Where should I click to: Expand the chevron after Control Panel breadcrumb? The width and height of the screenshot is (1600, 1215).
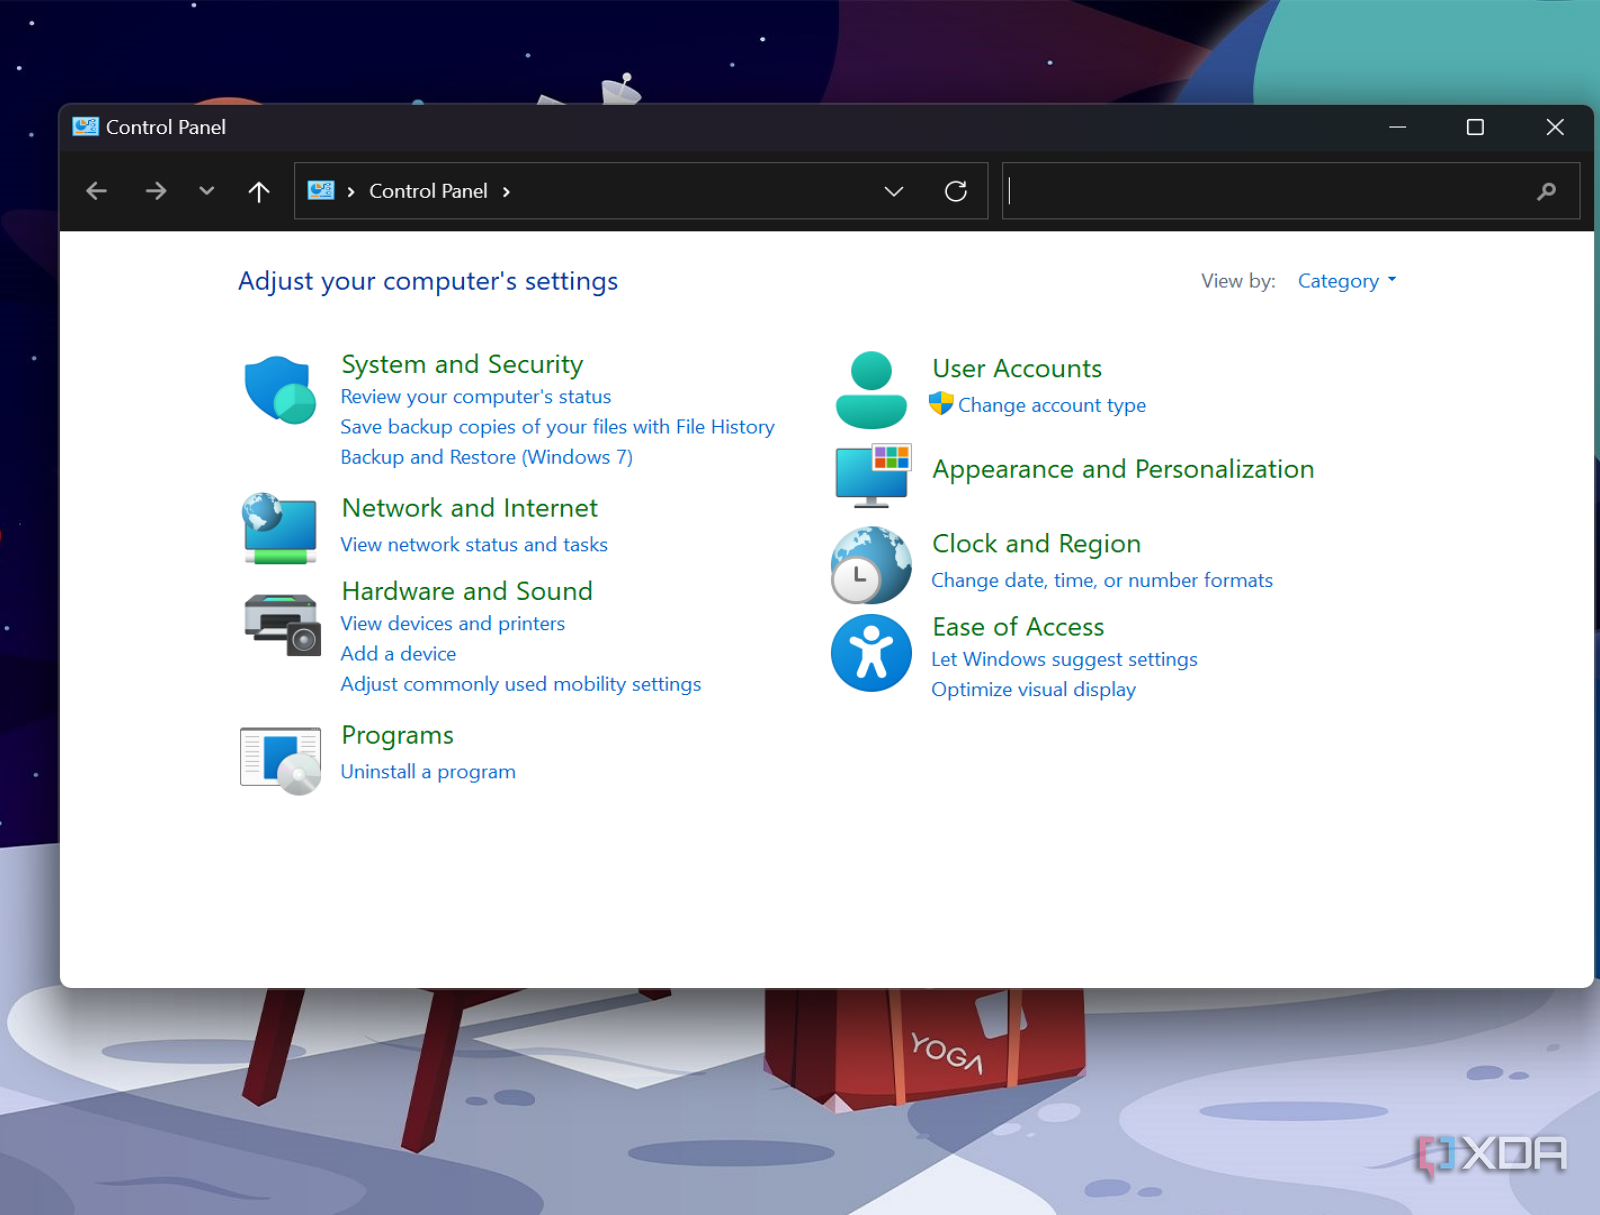(507, 192)
